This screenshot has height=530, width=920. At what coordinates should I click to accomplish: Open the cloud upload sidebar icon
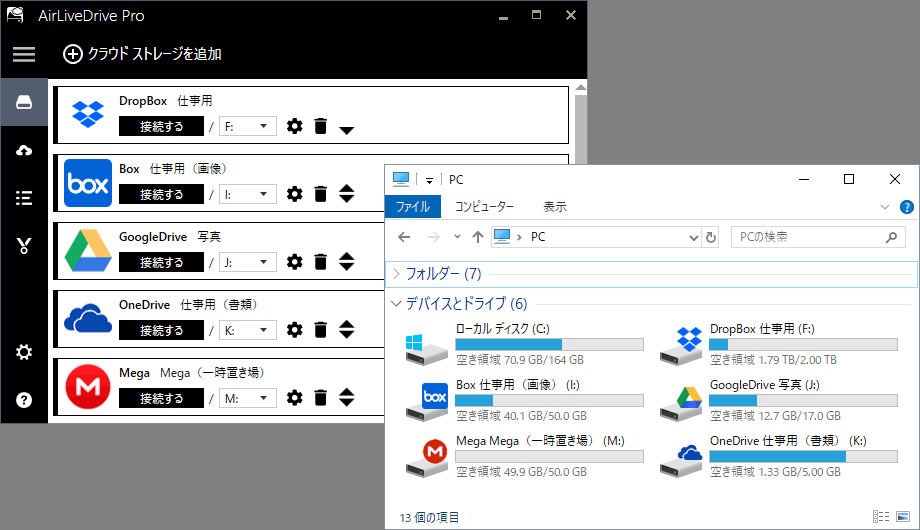click(x=24, y=150)
